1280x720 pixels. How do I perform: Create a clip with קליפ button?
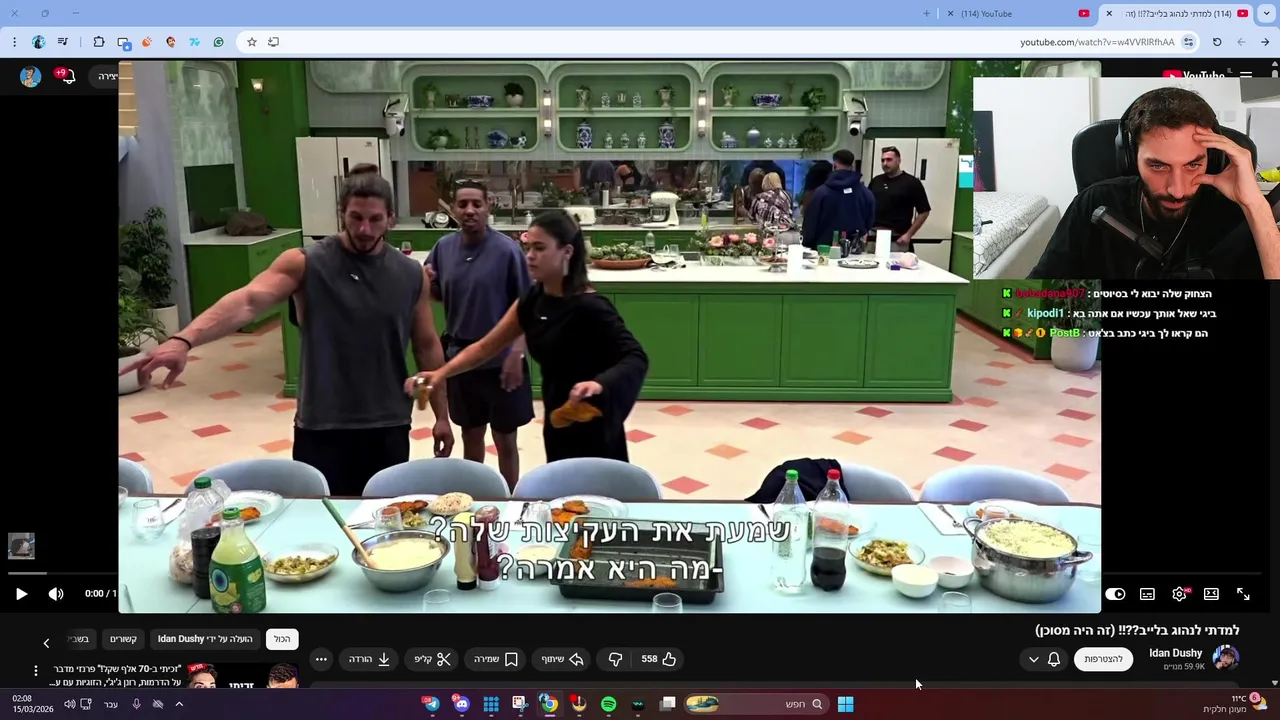click(433, 659)
